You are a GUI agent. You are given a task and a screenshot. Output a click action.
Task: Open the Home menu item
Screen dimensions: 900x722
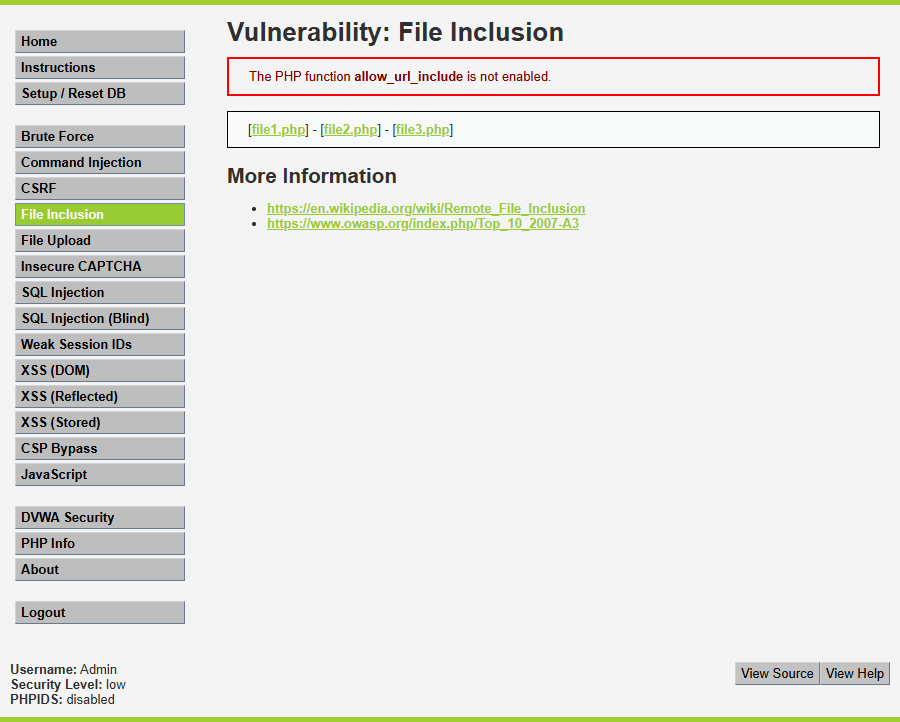(100, 42)
